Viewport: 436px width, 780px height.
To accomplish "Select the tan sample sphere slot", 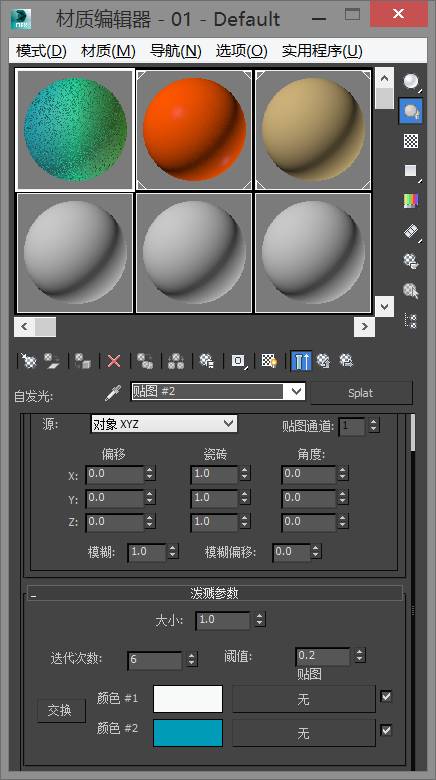I will (x=313, y=130).
